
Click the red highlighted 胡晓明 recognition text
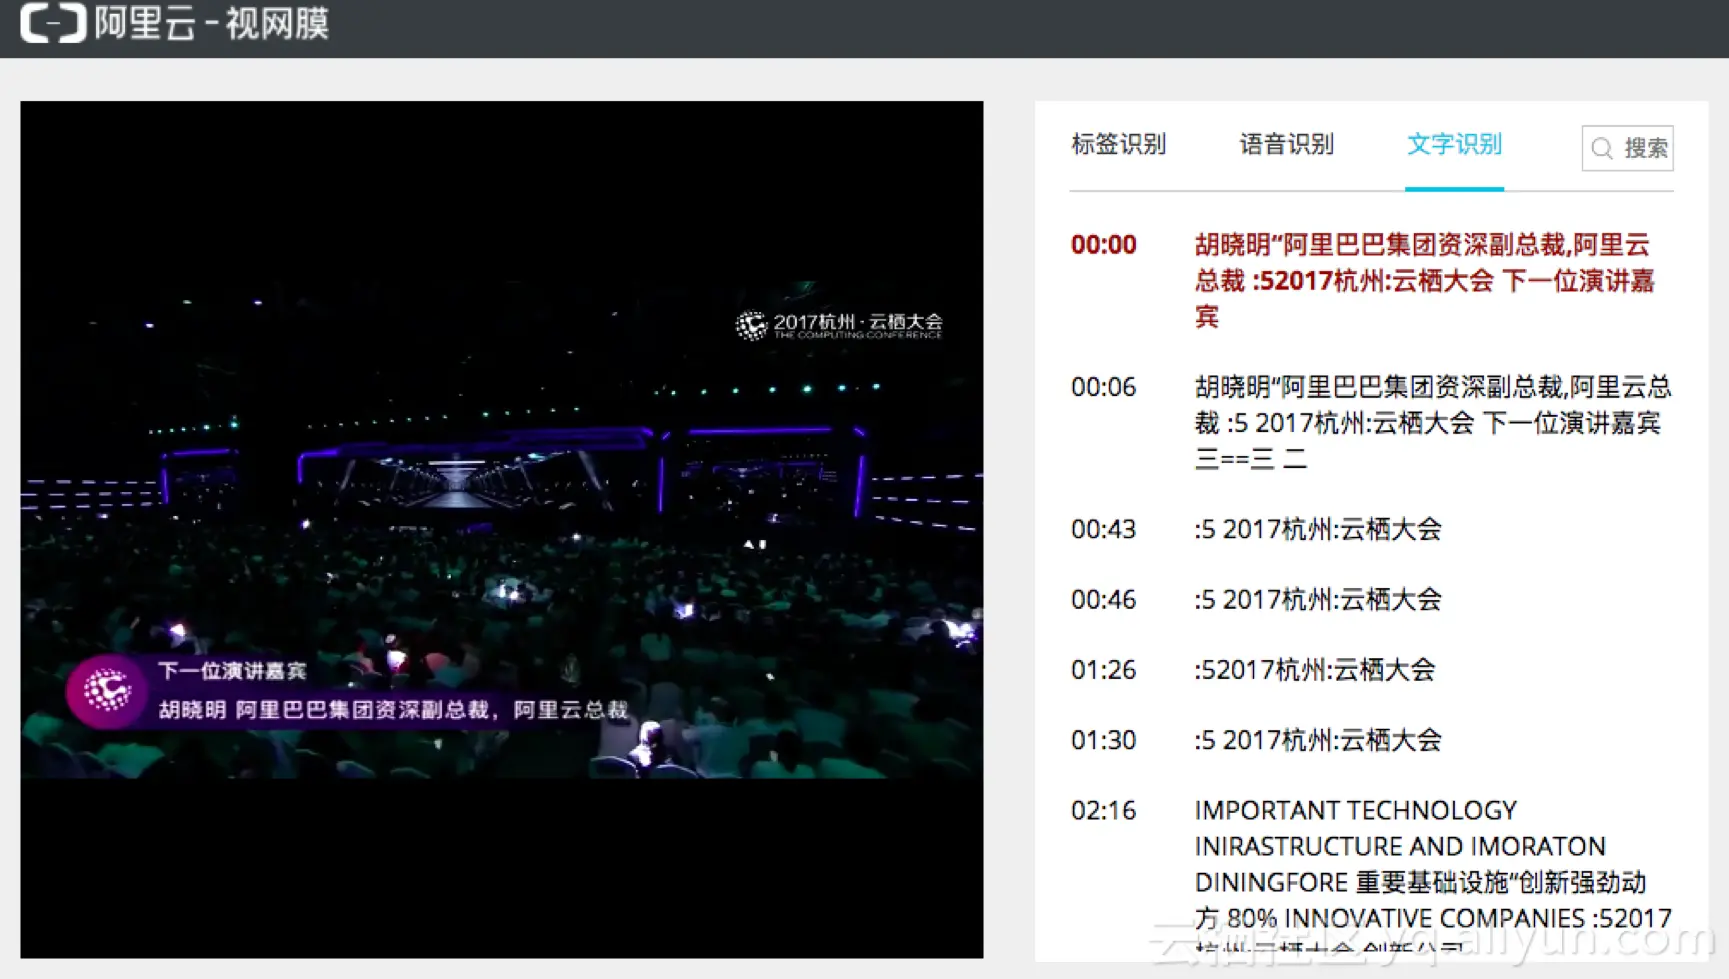(1424, 281)
